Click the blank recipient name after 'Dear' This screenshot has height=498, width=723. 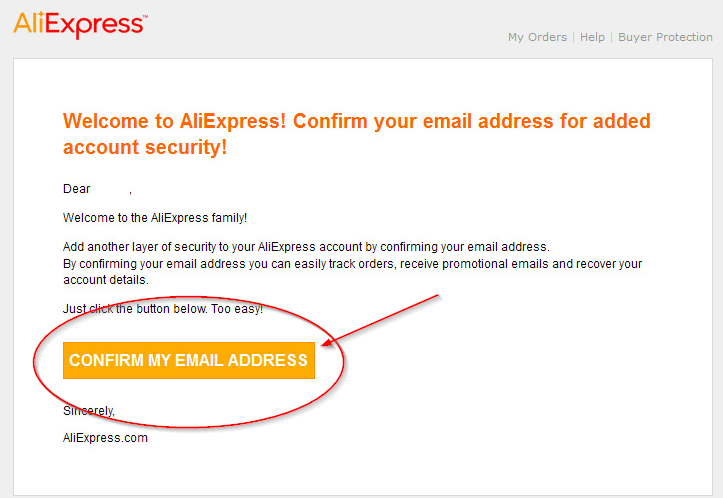point(110,189)
